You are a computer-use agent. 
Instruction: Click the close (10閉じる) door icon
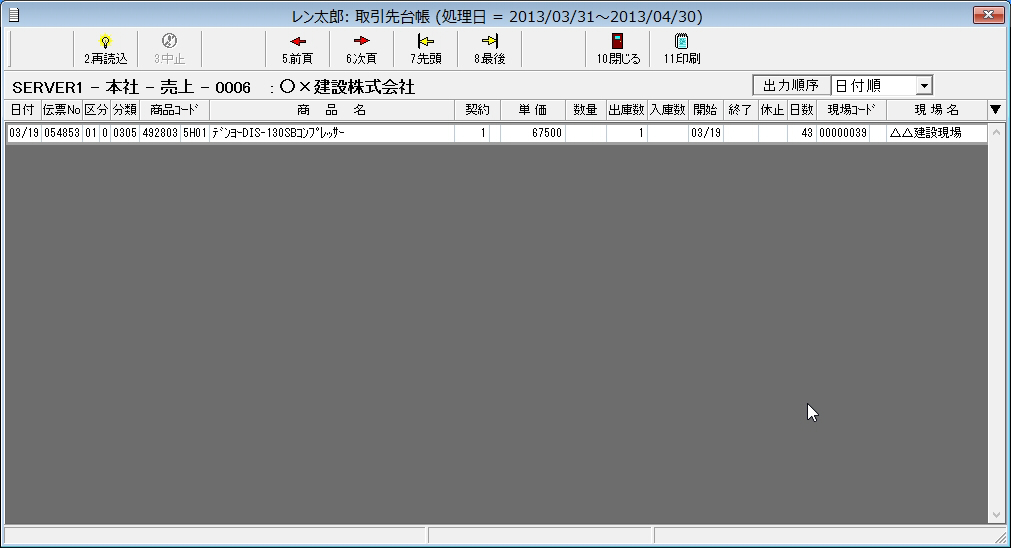pos(618,42)
